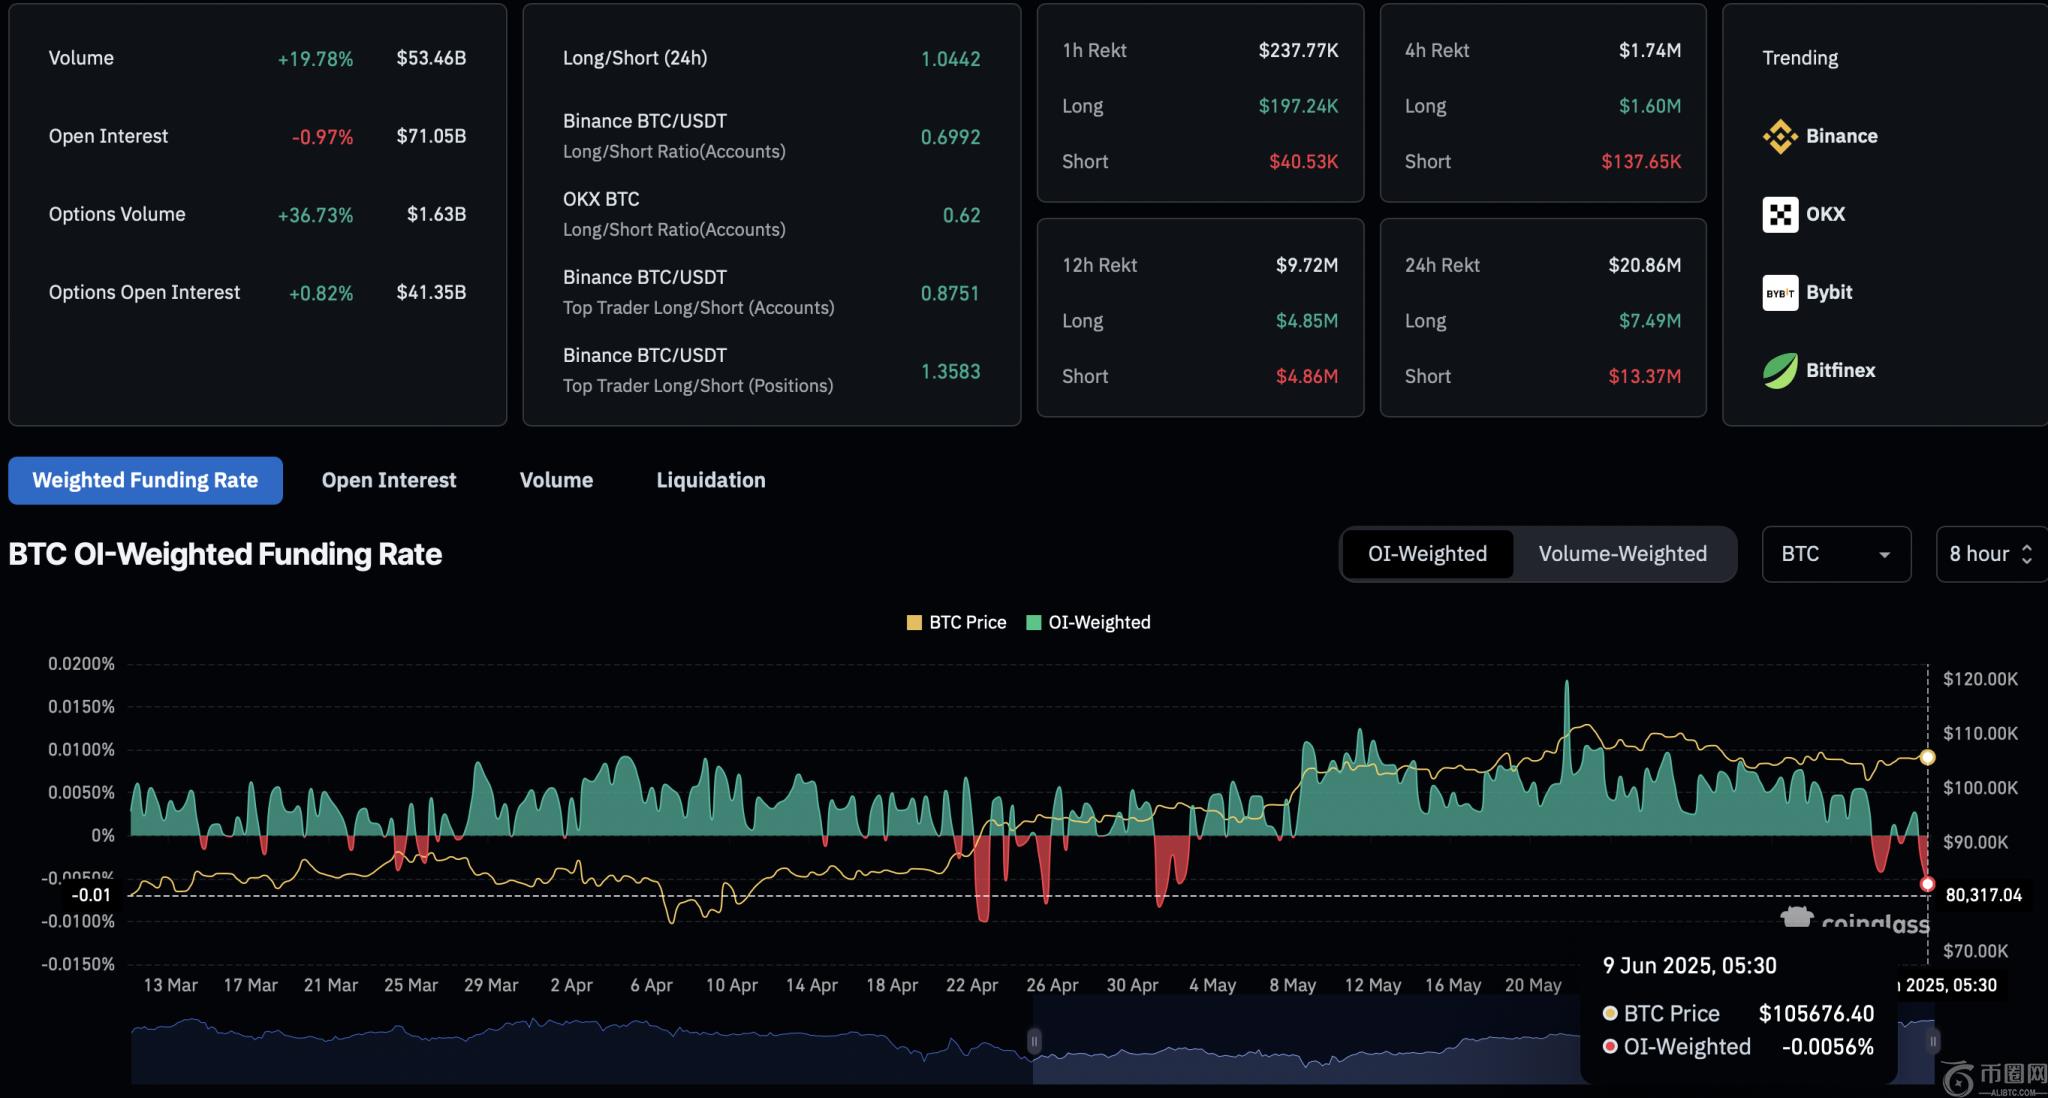Viewport: 2048px width, 1098px height.
Task: Open the Open Interest tab
Action: click(388, 480)
